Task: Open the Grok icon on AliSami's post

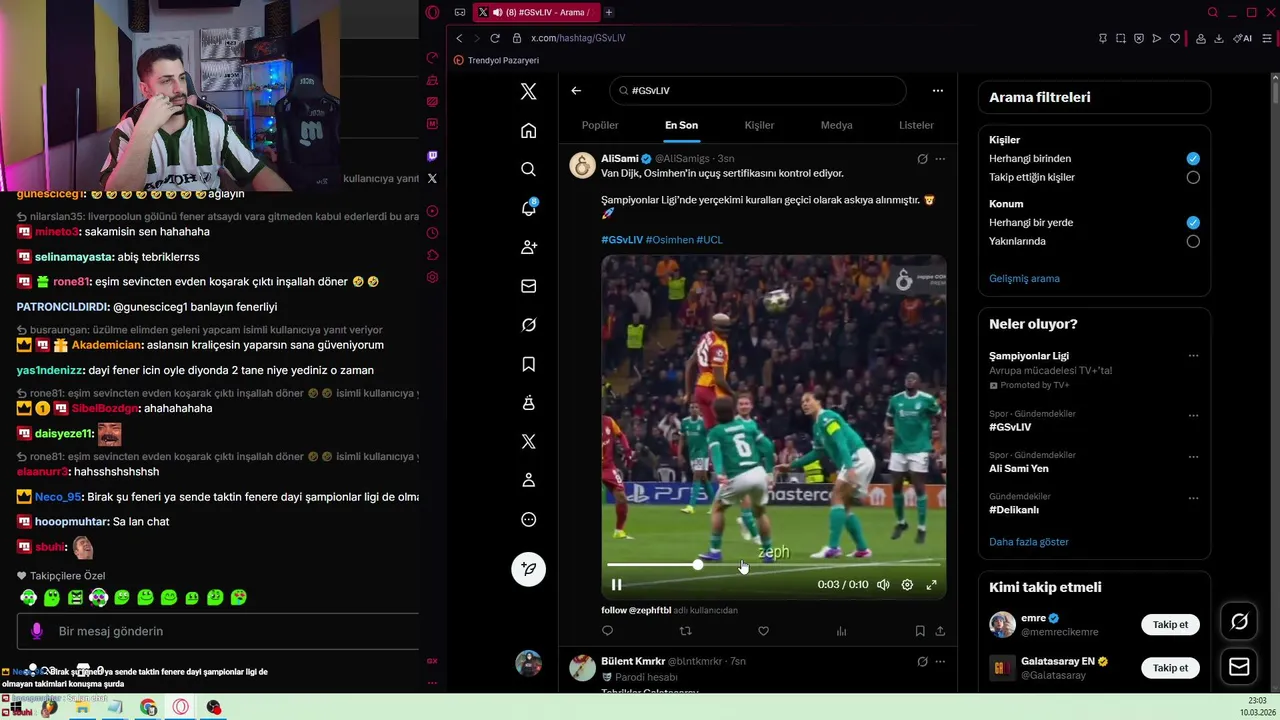Action: (x=922, y=158)
